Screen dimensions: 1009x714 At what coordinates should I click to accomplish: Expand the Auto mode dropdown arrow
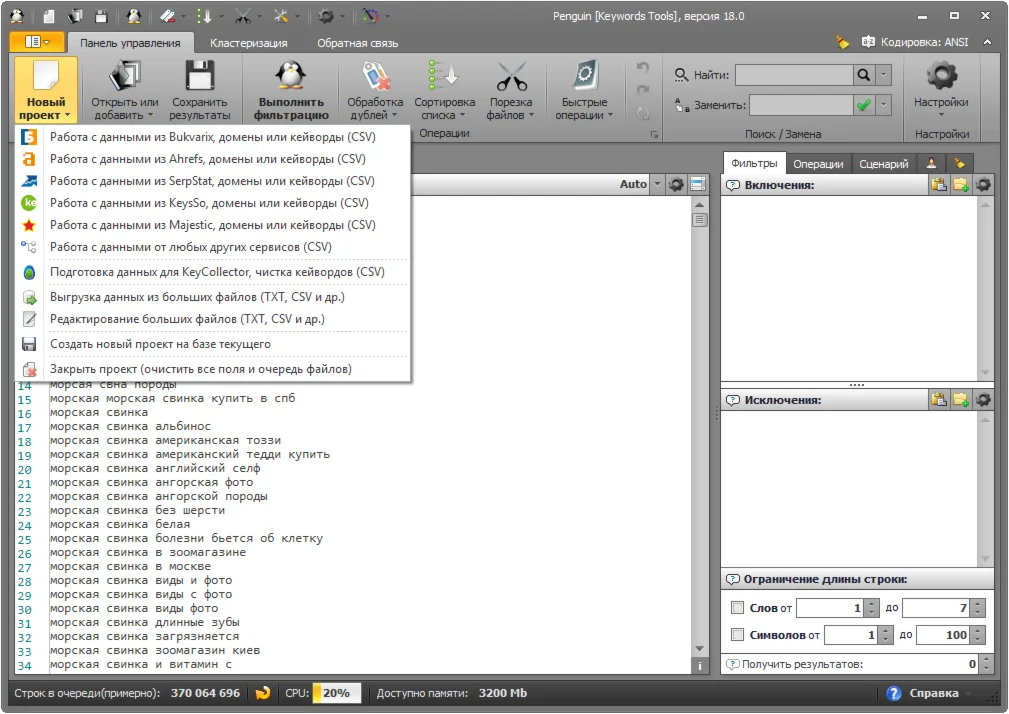657,184
